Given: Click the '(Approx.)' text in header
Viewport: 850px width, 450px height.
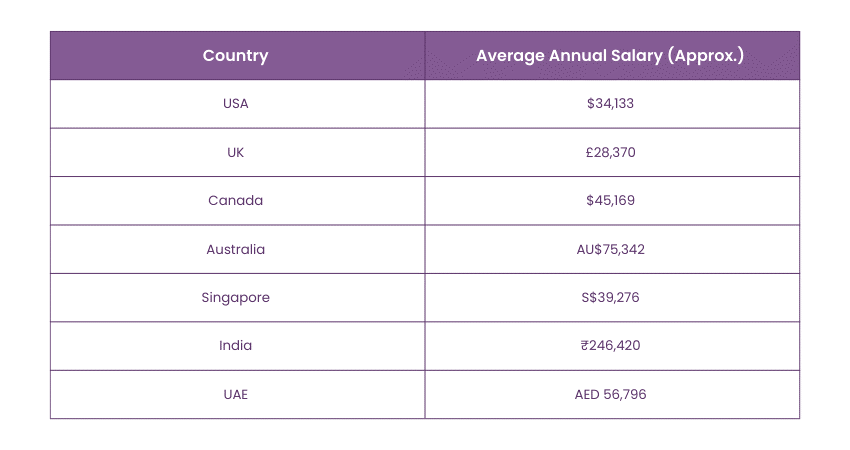Looking at the screenshot, I should point(707,56).
